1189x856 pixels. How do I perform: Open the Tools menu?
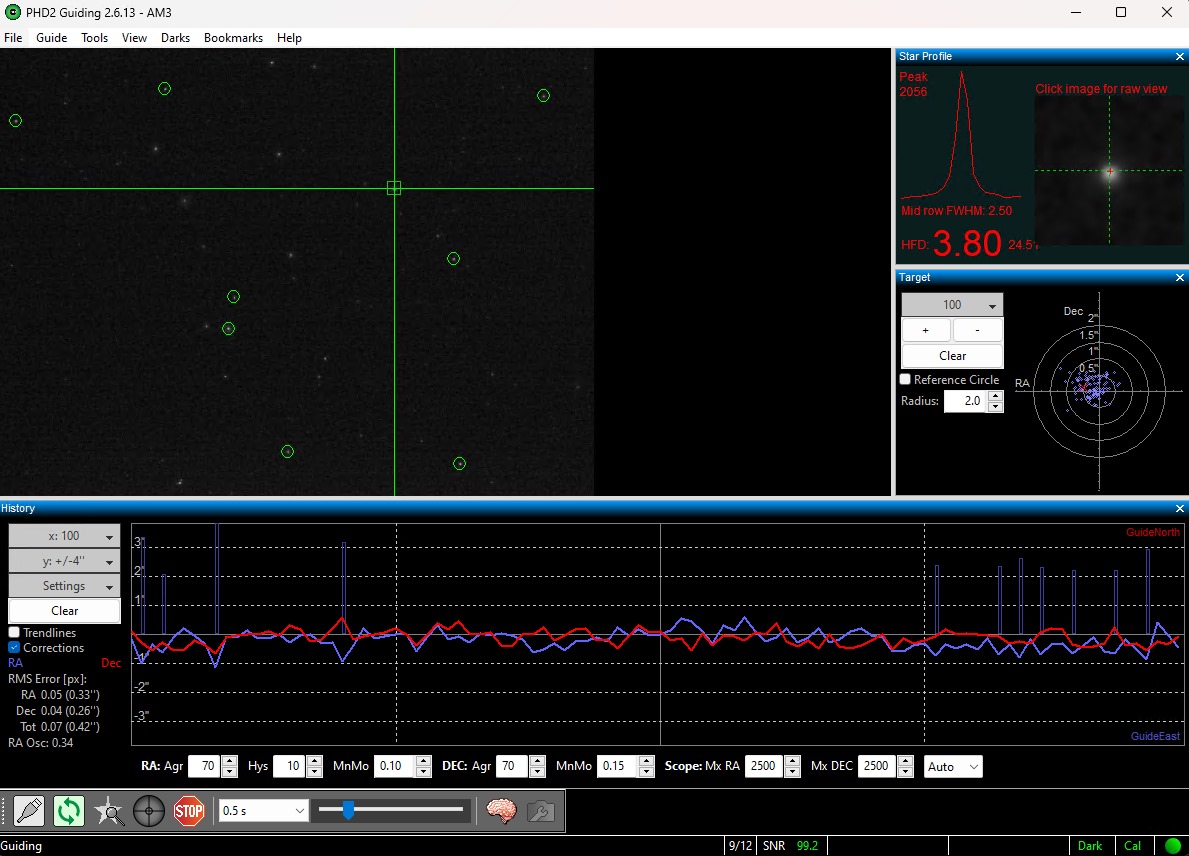coord(95,38)
